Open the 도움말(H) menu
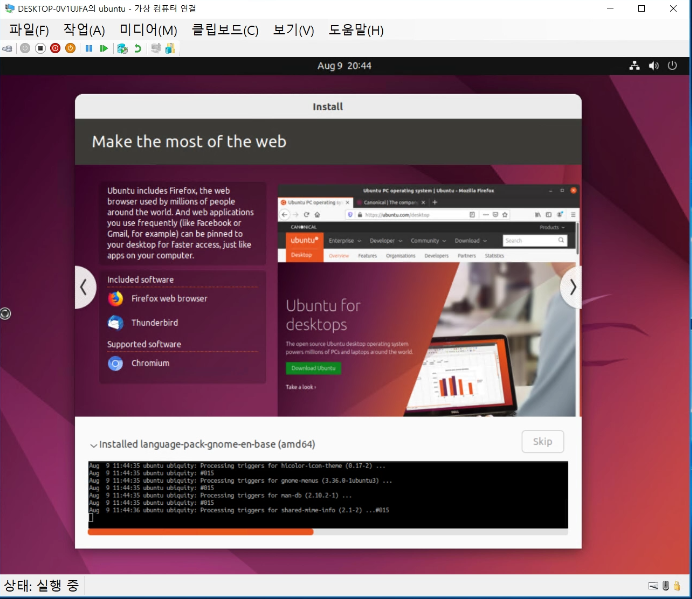Screen dimensions: 692x599 point(356,30)
